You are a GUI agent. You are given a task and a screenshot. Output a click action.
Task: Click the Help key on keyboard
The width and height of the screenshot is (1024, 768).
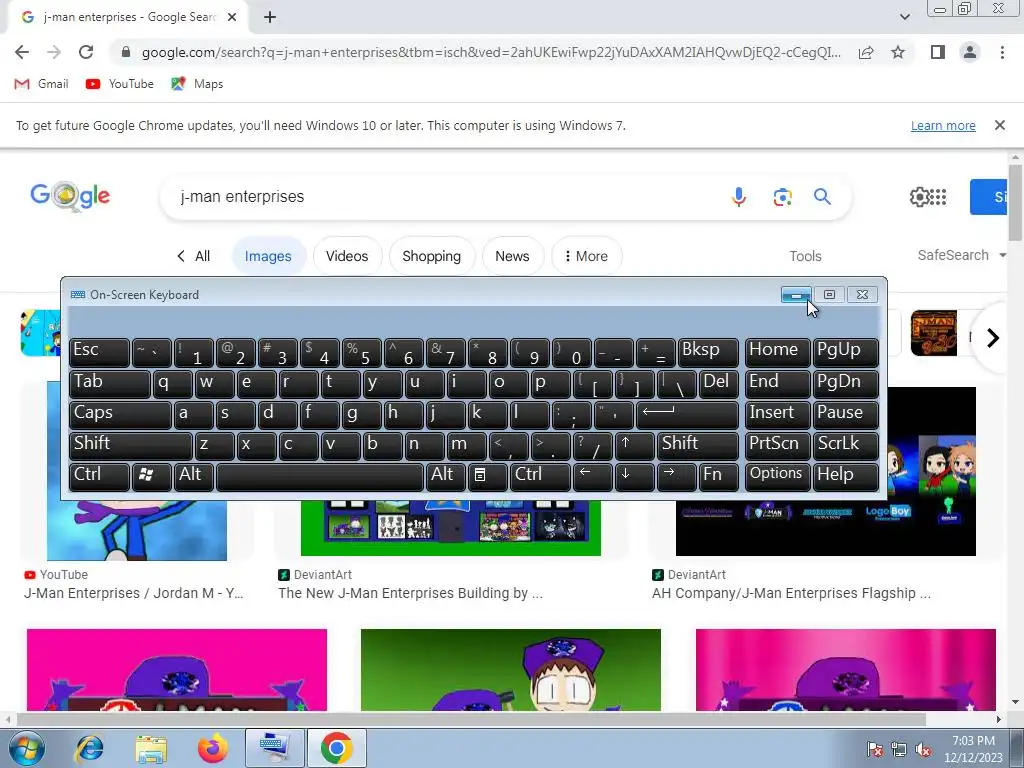(846, 476)
